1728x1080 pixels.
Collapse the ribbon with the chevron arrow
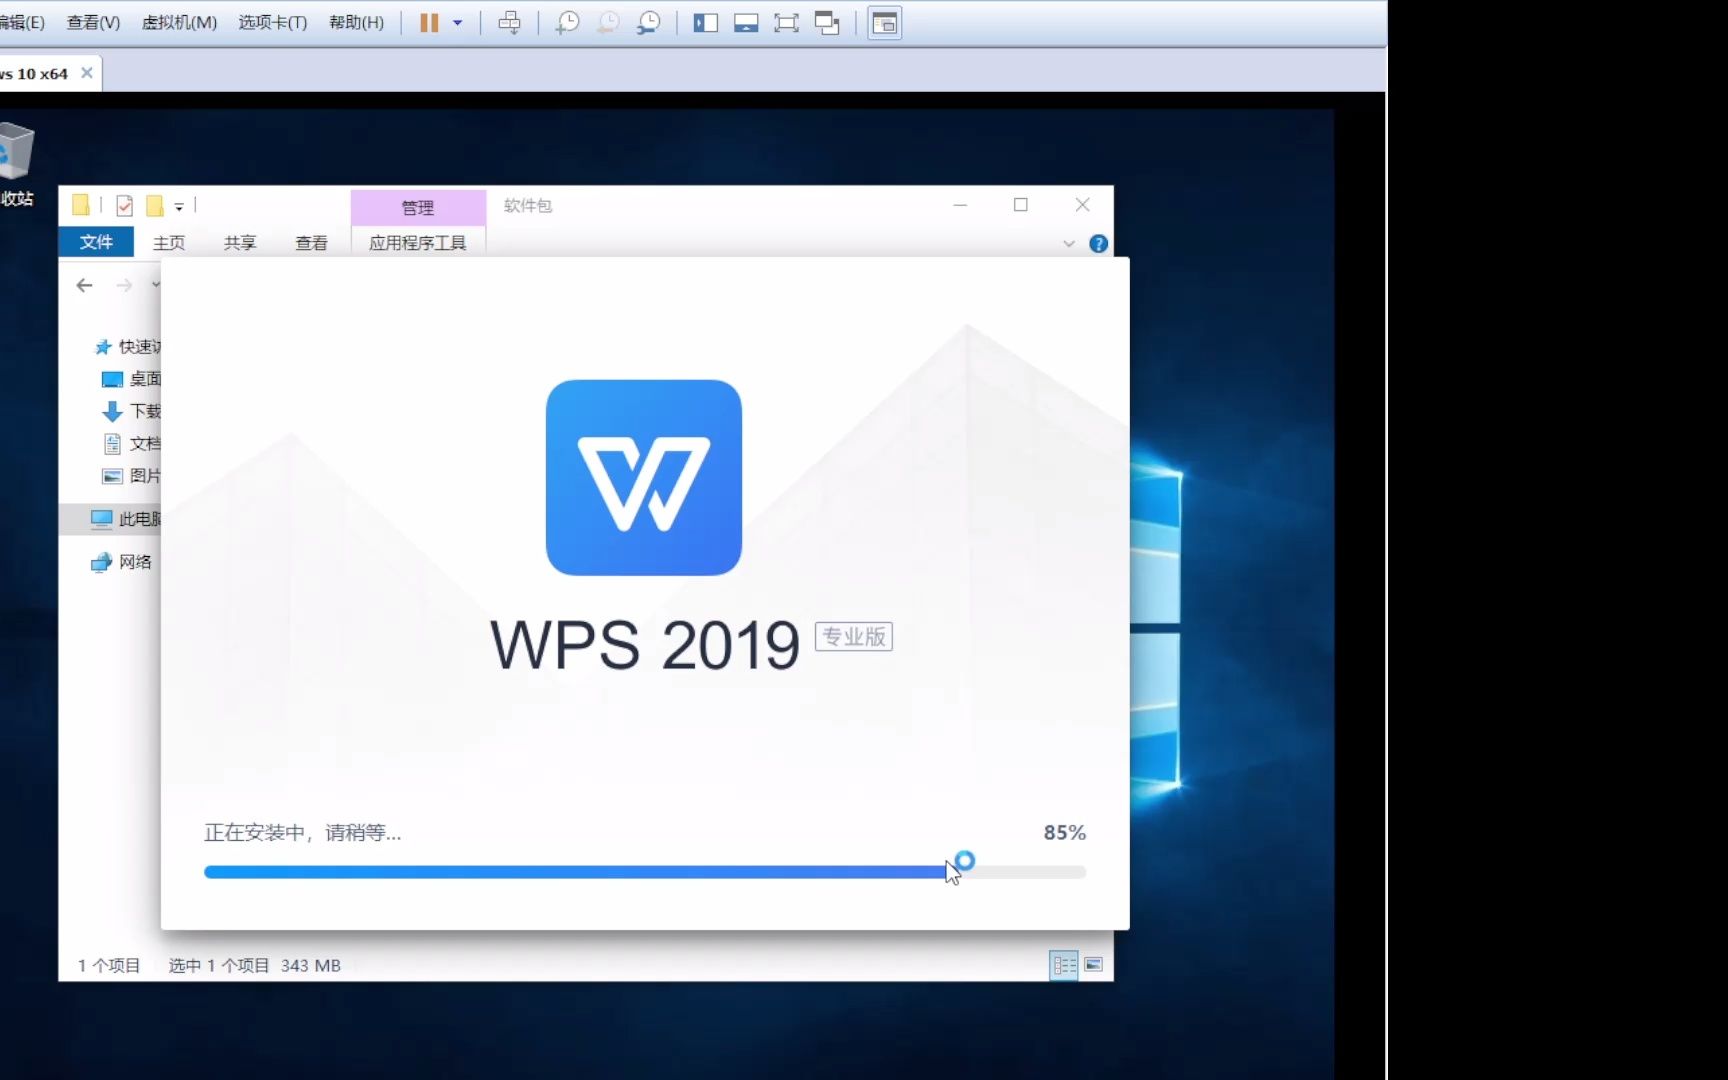1068,243
